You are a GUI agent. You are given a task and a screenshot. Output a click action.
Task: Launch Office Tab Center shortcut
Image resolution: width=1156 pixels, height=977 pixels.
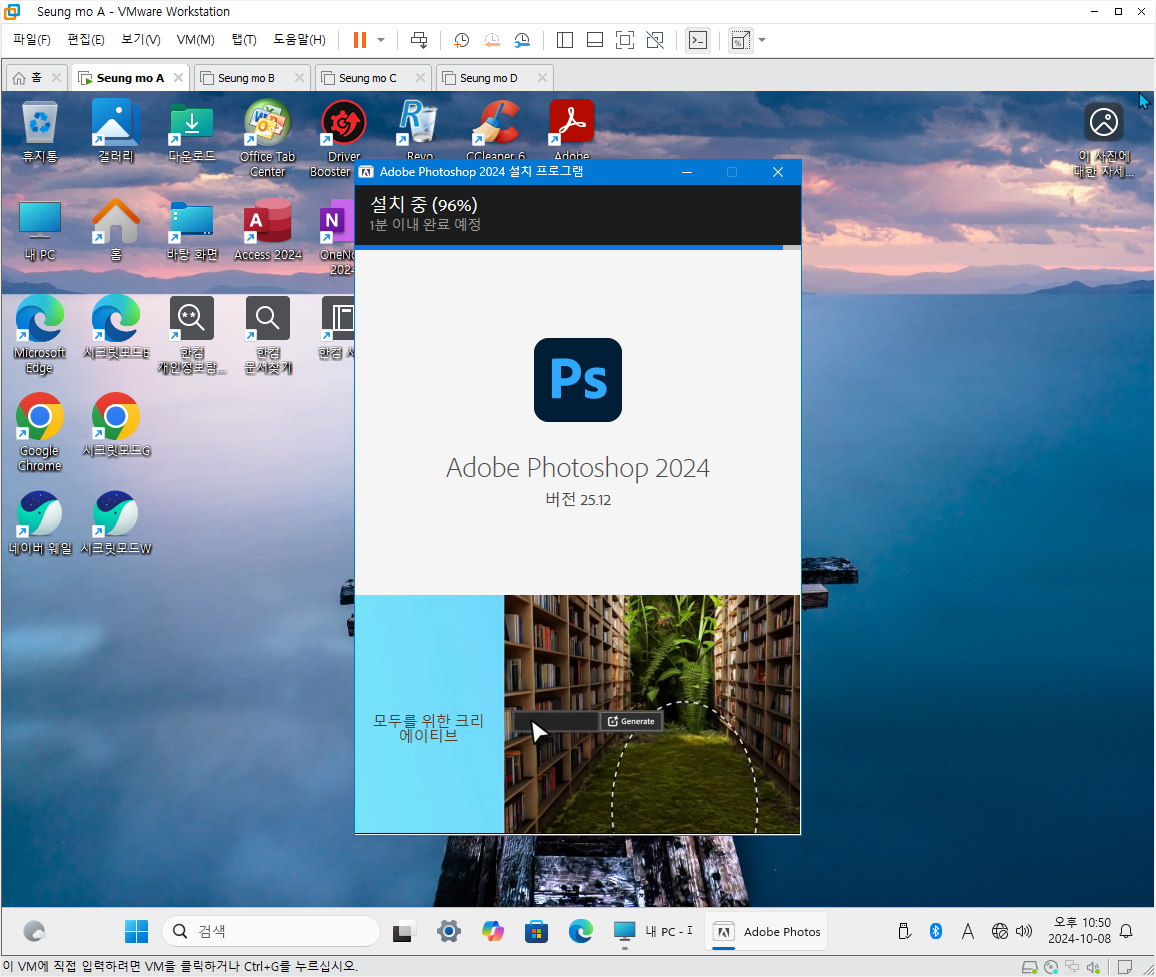(268, 139)
